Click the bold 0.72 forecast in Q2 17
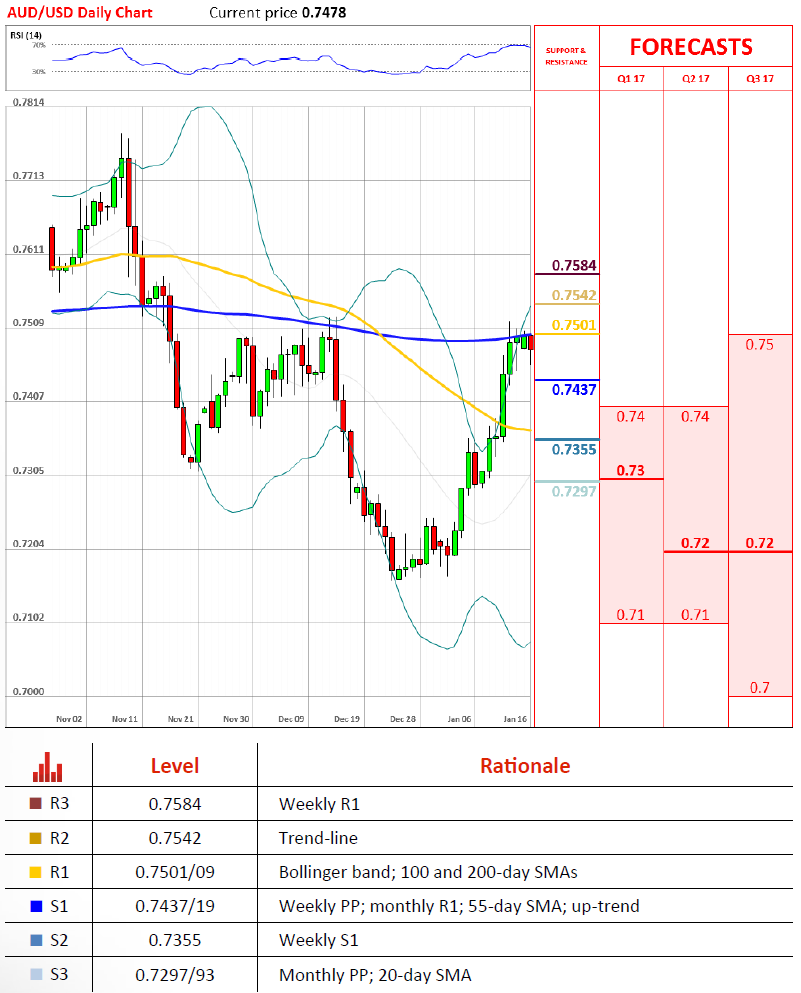This screenshot has width=801, height=993. click(x=695, y=543)
